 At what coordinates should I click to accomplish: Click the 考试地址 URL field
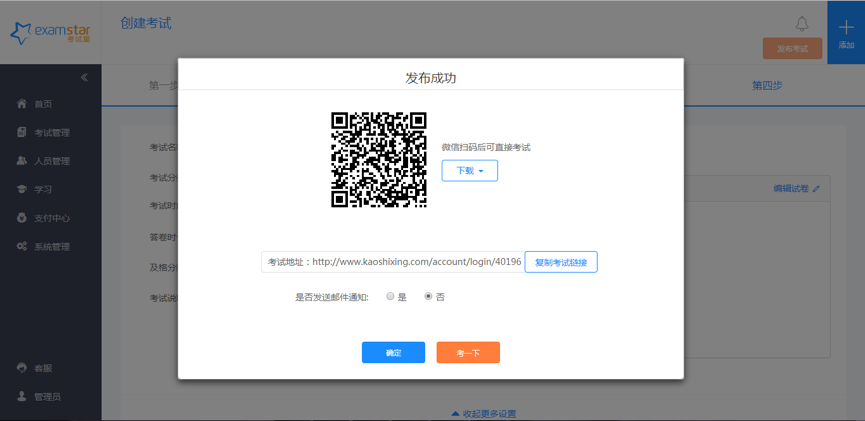point(393,262)
